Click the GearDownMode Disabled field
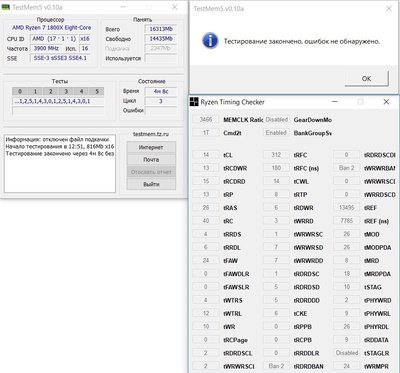400x373 pixels. (x=276, y=119)
